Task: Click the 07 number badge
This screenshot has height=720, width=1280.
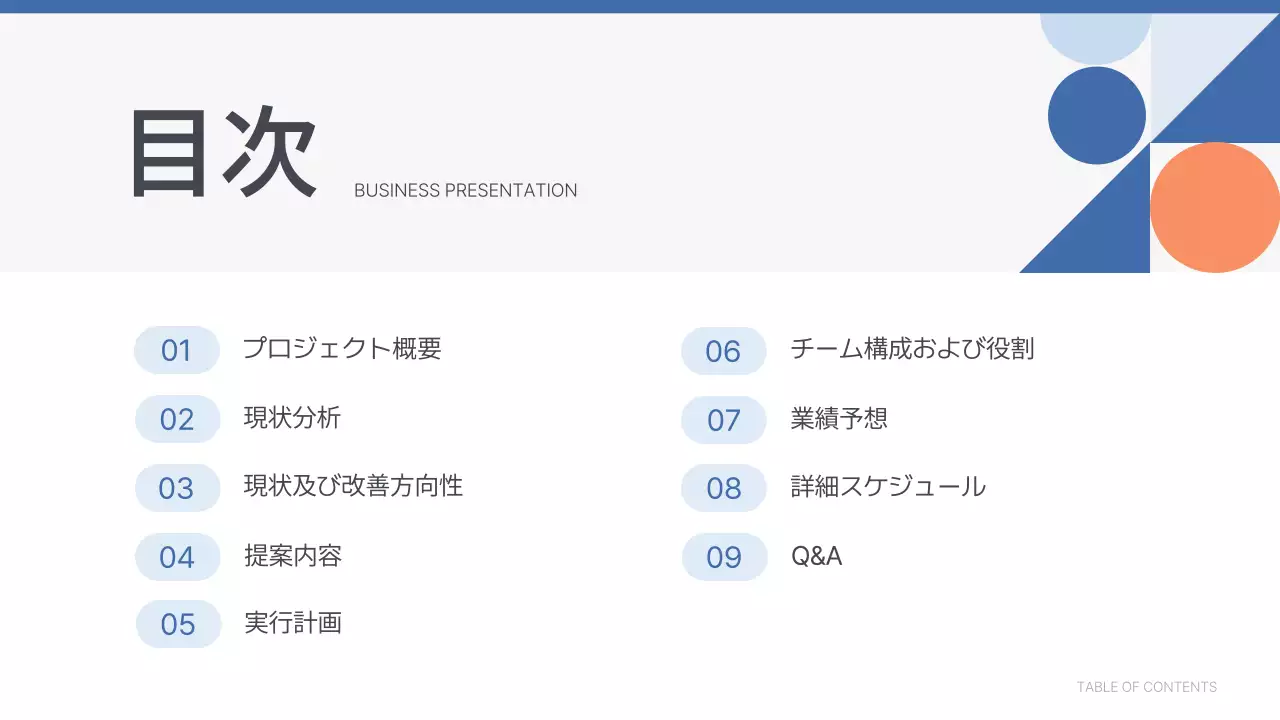Action: [723, 420]
